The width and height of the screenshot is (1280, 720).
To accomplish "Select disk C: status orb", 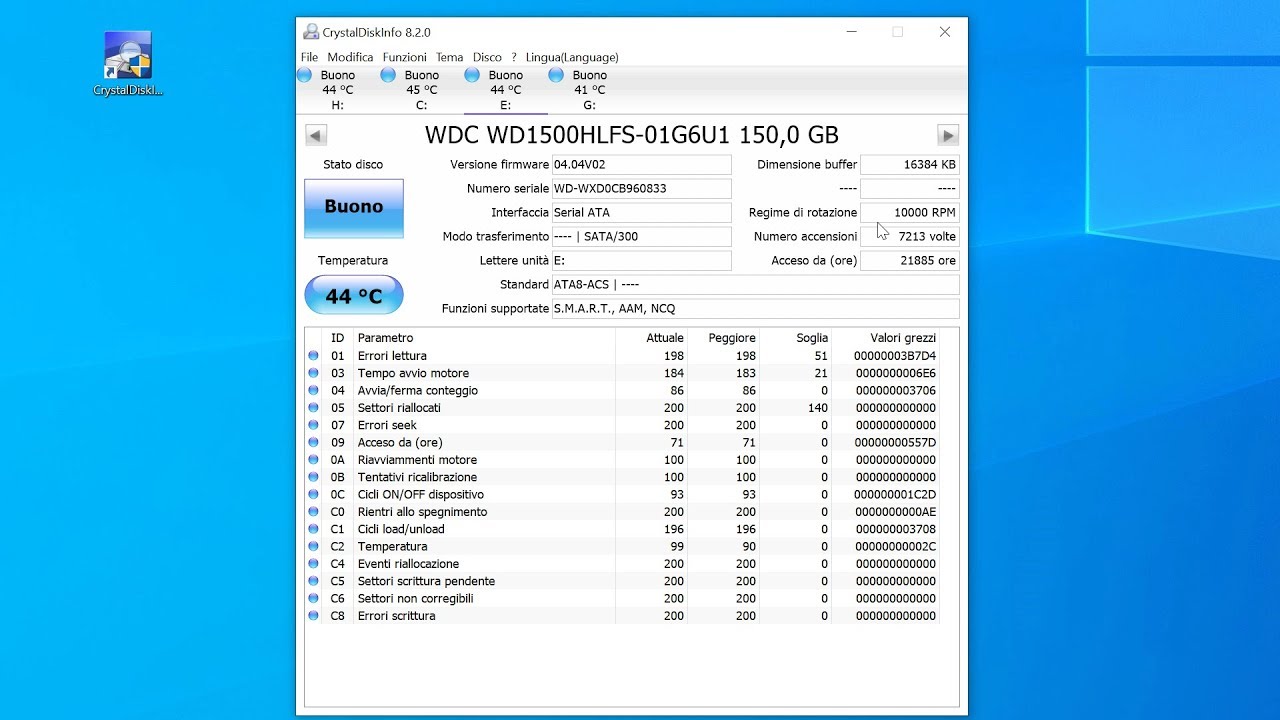I will (389, 75).
